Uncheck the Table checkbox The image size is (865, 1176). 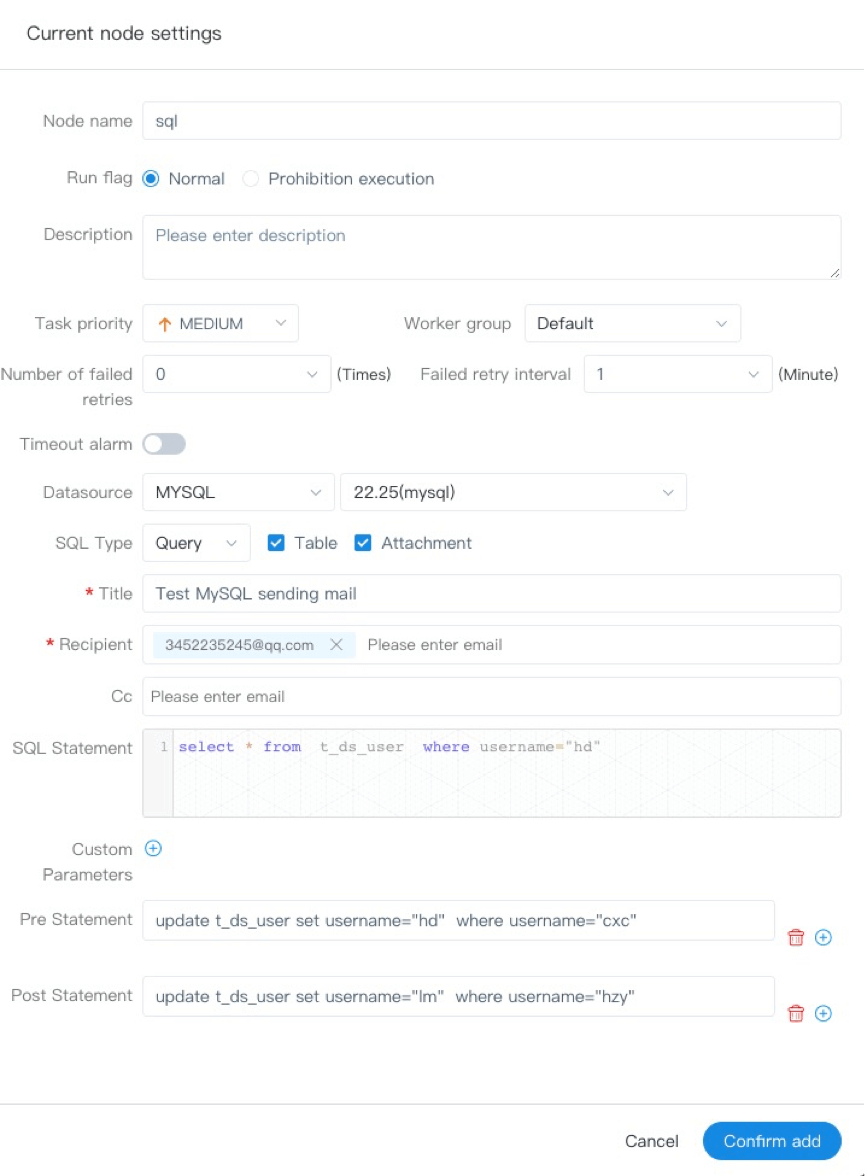point(277,543)
